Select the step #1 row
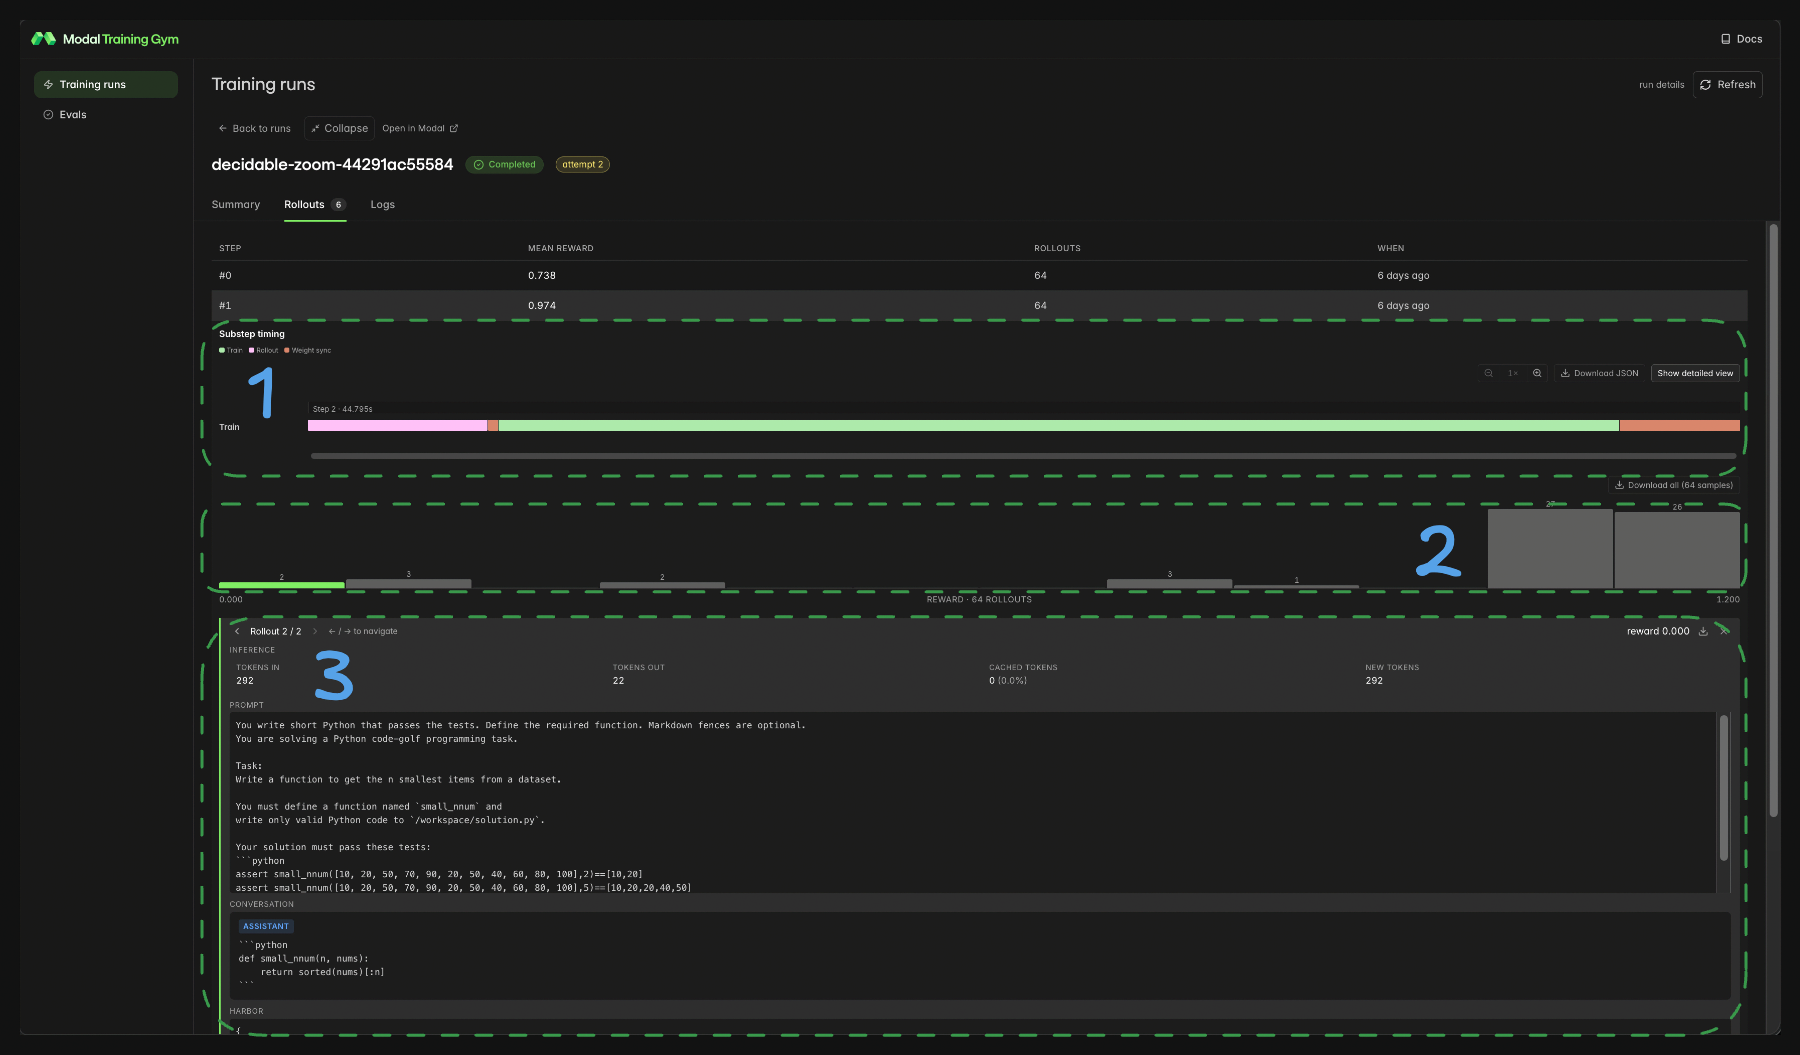The height and width of the screenshot is (1055, 1800). coord(979,305)
